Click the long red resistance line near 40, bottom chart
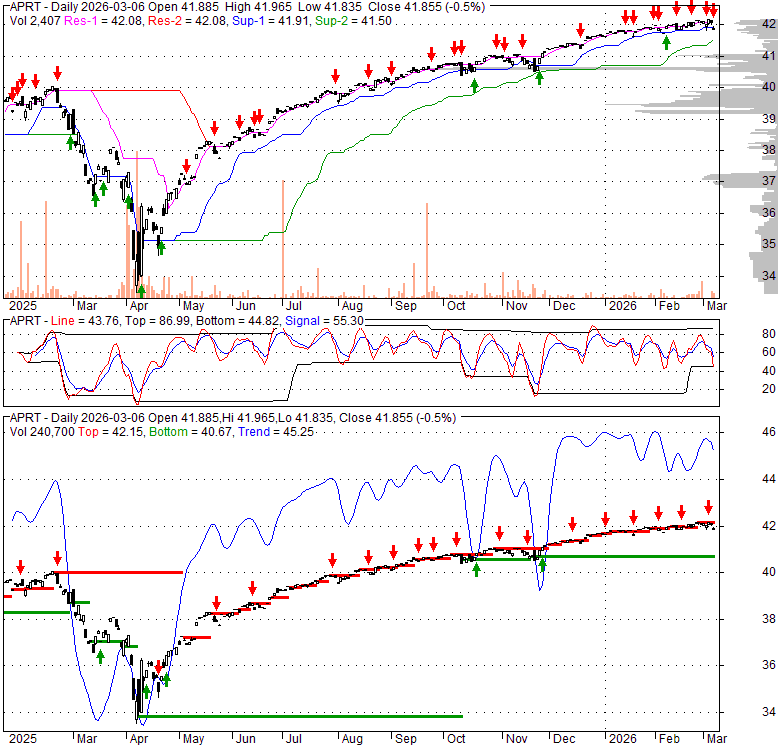Screen dimensions: 780x745 click(x=118, y=572)
